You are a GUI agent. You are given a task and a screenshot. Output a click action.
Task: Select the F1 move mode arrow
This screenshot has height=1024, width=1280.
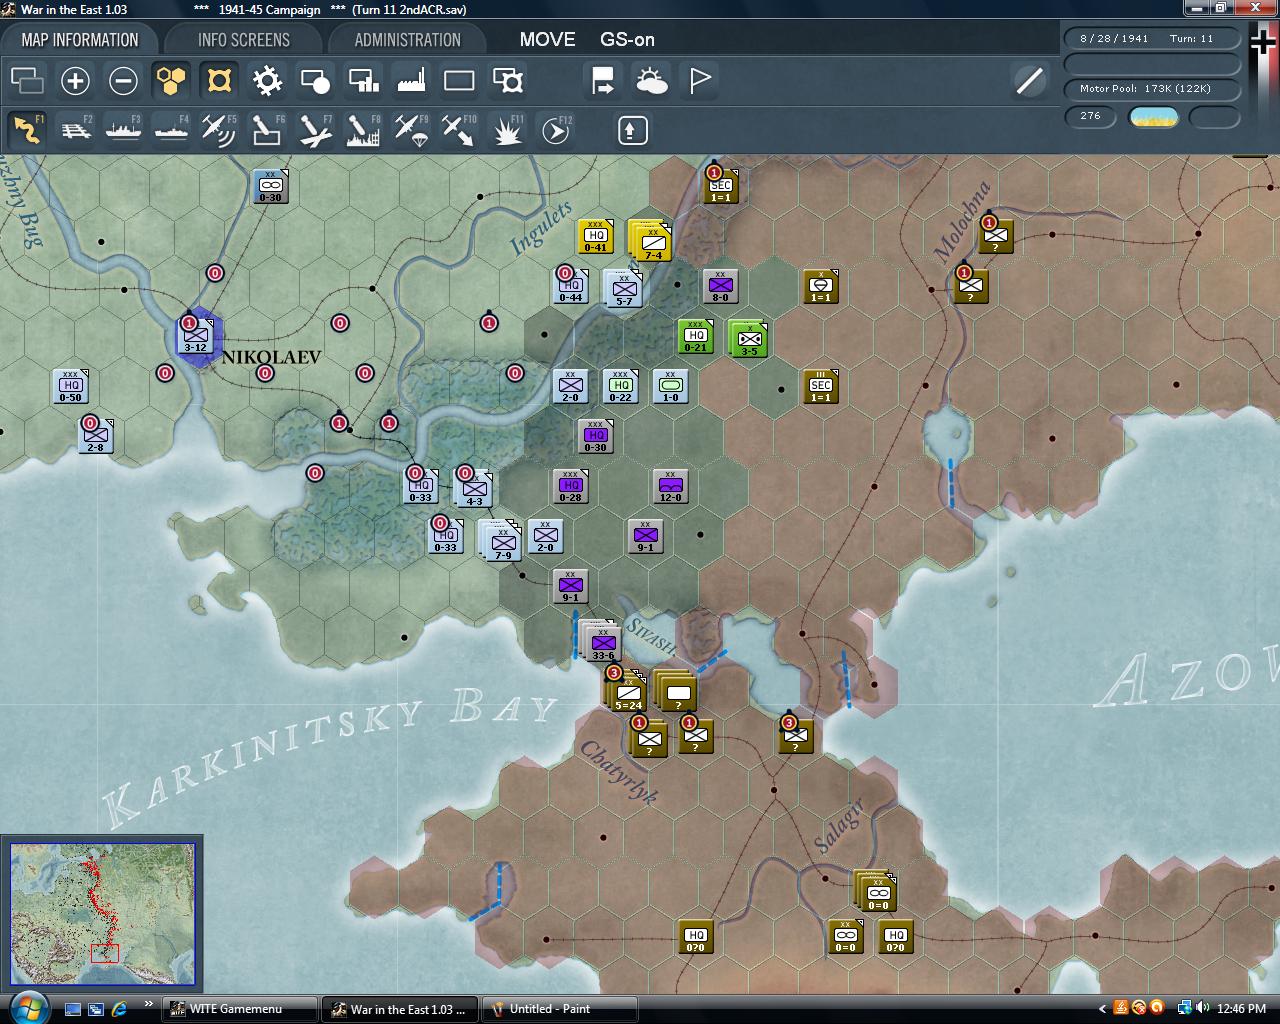tap(27, 130)
